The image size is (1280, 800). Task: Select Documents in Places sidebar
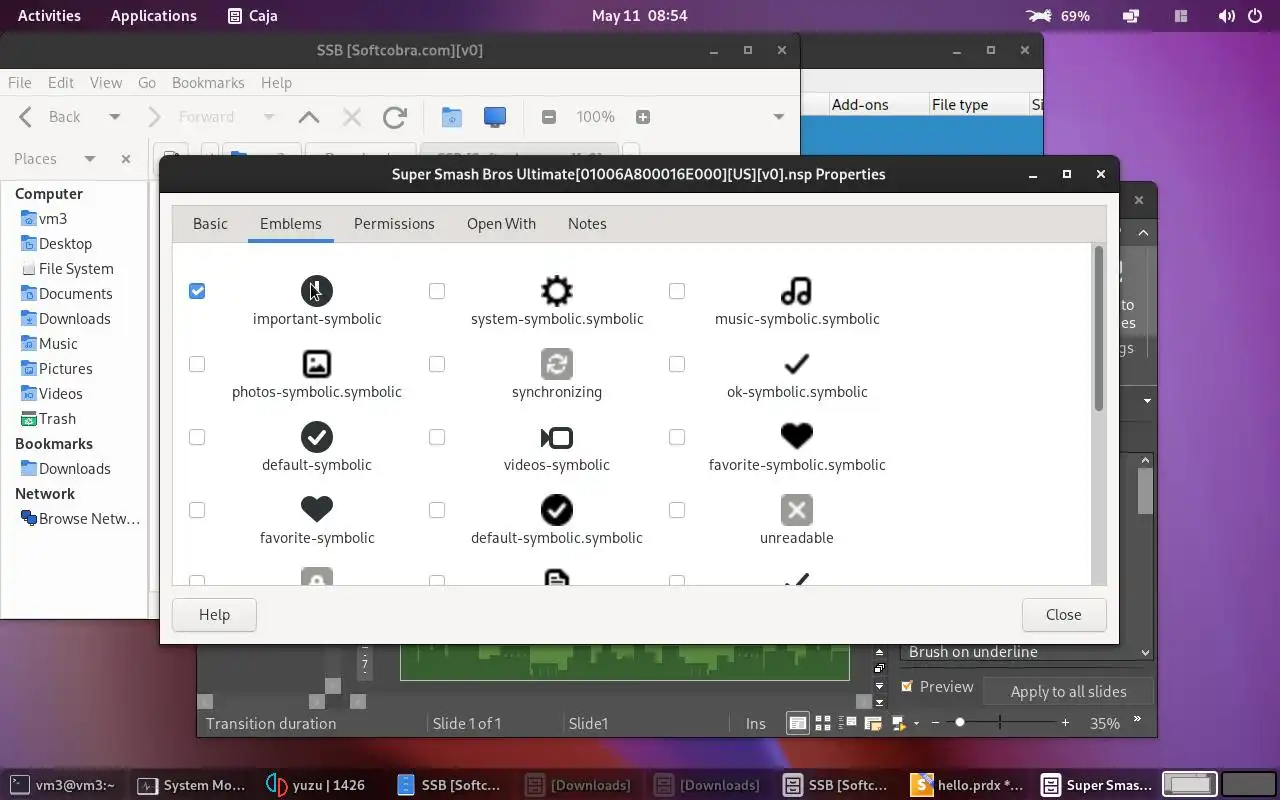(66, 294)
